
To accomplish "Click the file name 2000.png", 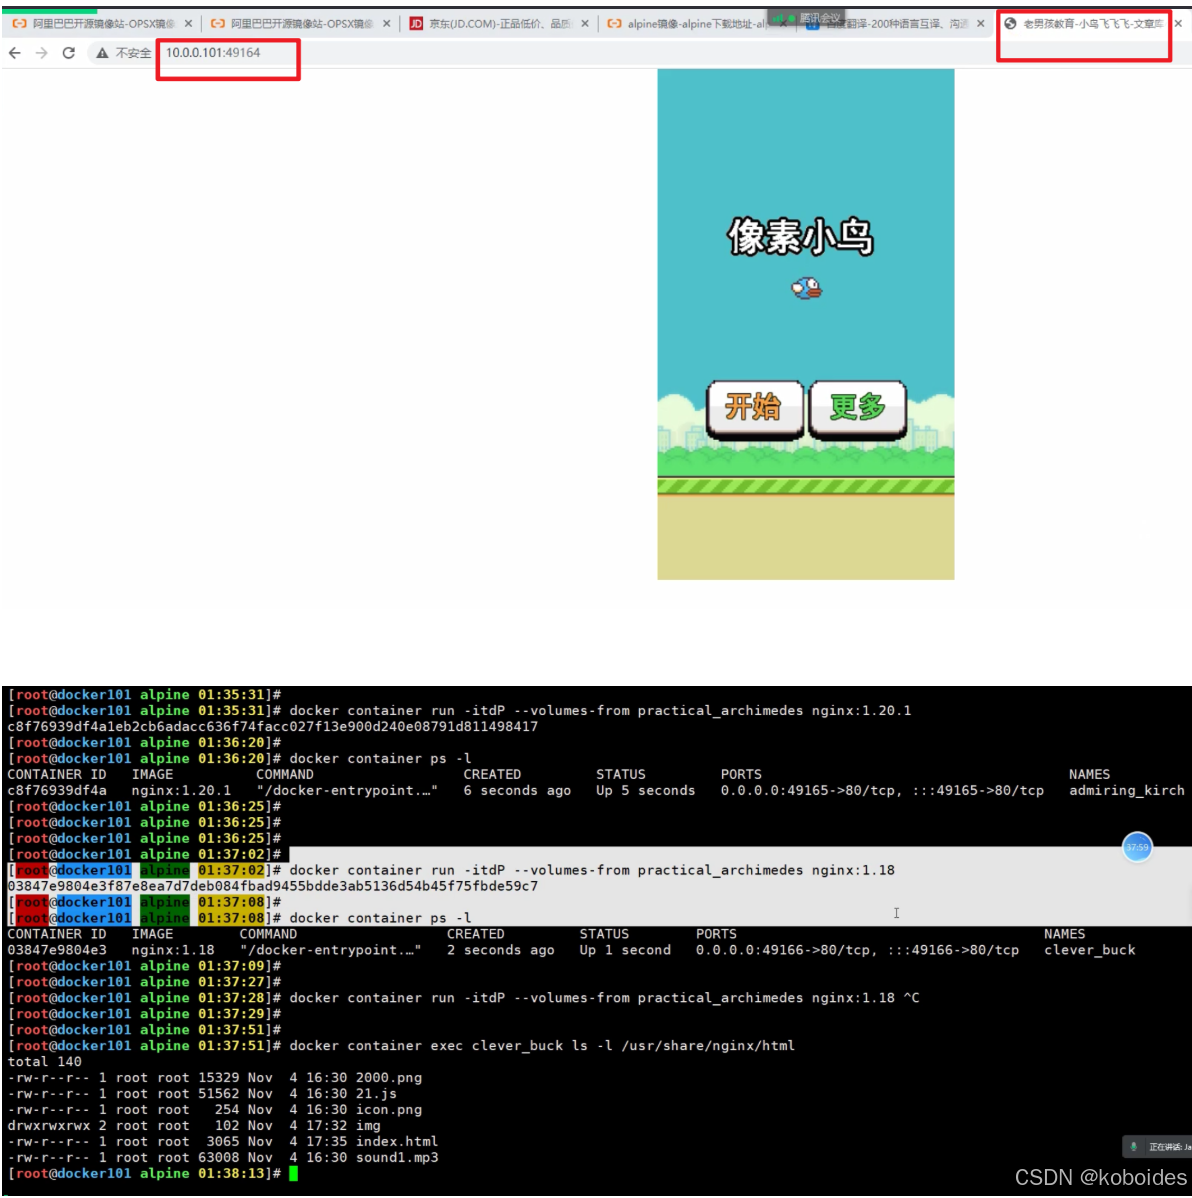I will (389, 1078).
